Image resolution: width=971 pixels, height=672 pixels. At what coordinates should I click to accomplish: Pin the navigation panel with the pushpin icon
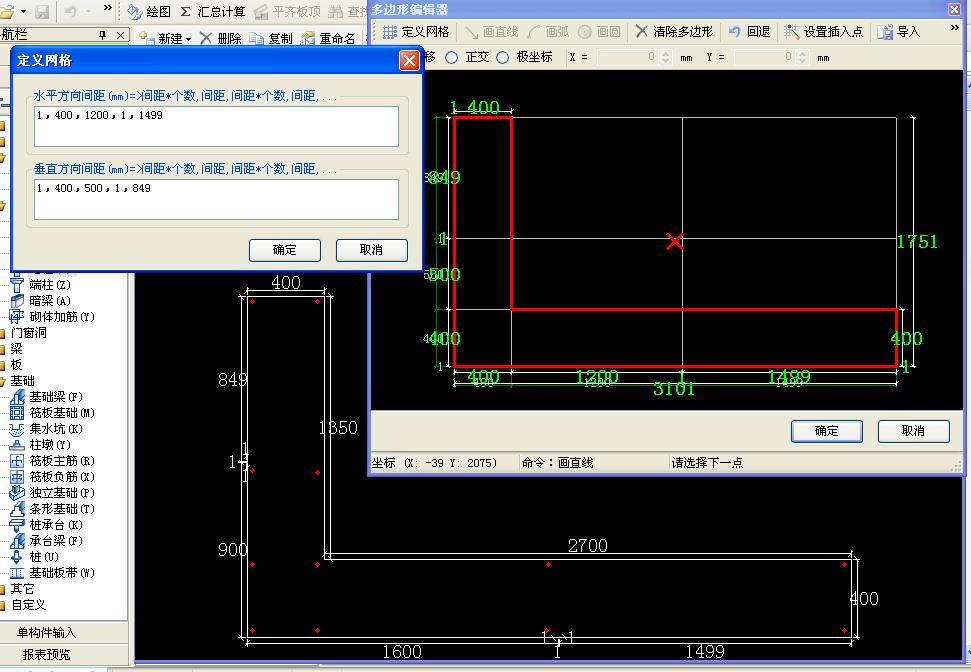coord(103,35)
